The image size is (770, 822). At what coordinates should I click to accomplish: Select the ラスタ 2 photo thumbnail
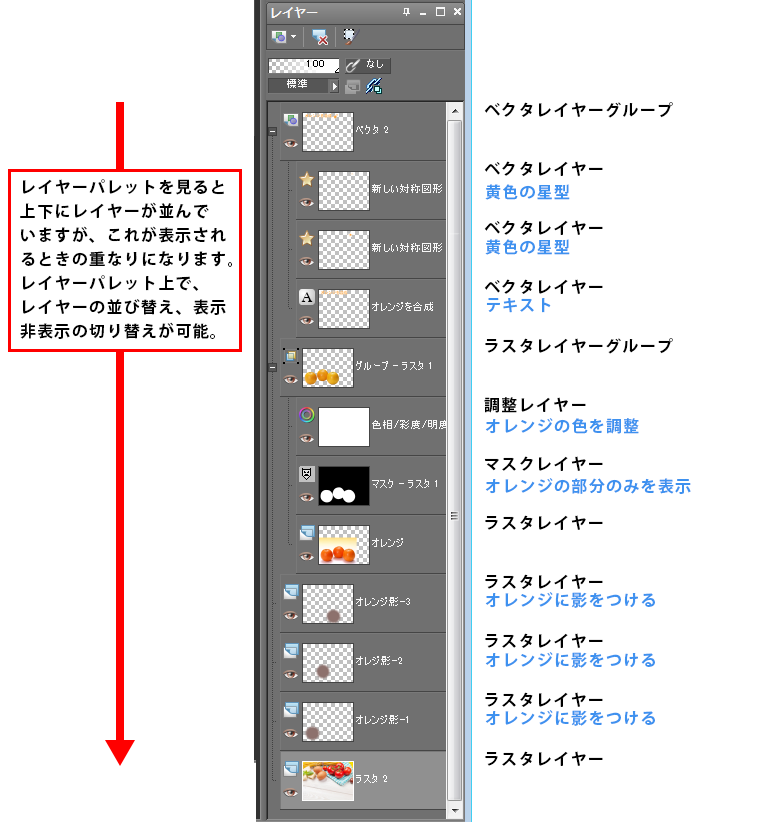328,781
